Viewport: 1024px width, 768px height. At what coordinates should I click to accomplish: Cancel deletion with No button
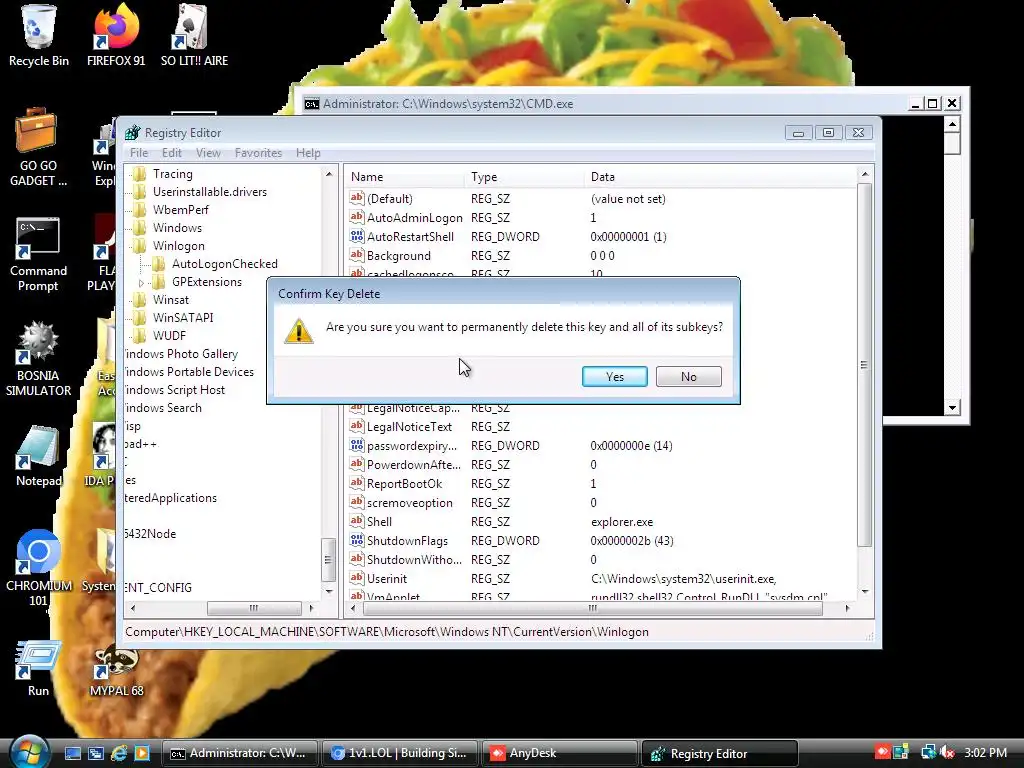tap(688, 376)
